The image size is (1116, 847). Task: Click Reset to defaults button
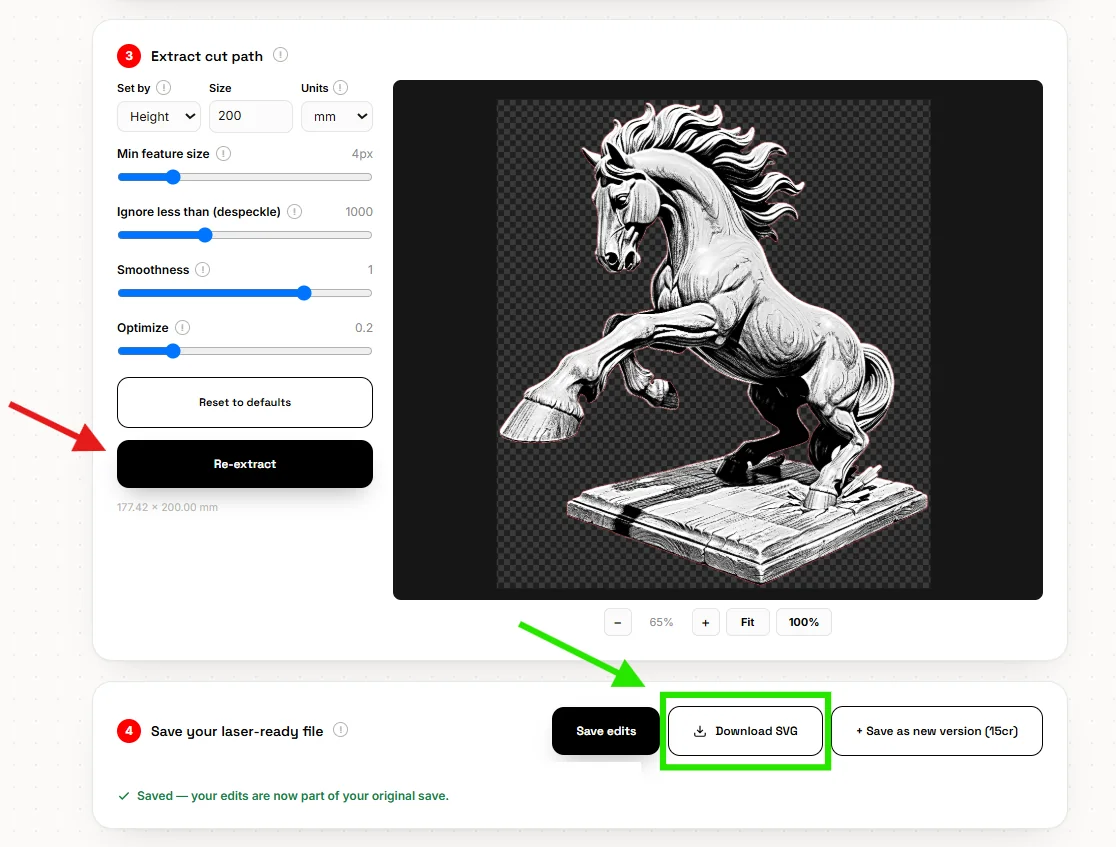click(x=245, y=402)
